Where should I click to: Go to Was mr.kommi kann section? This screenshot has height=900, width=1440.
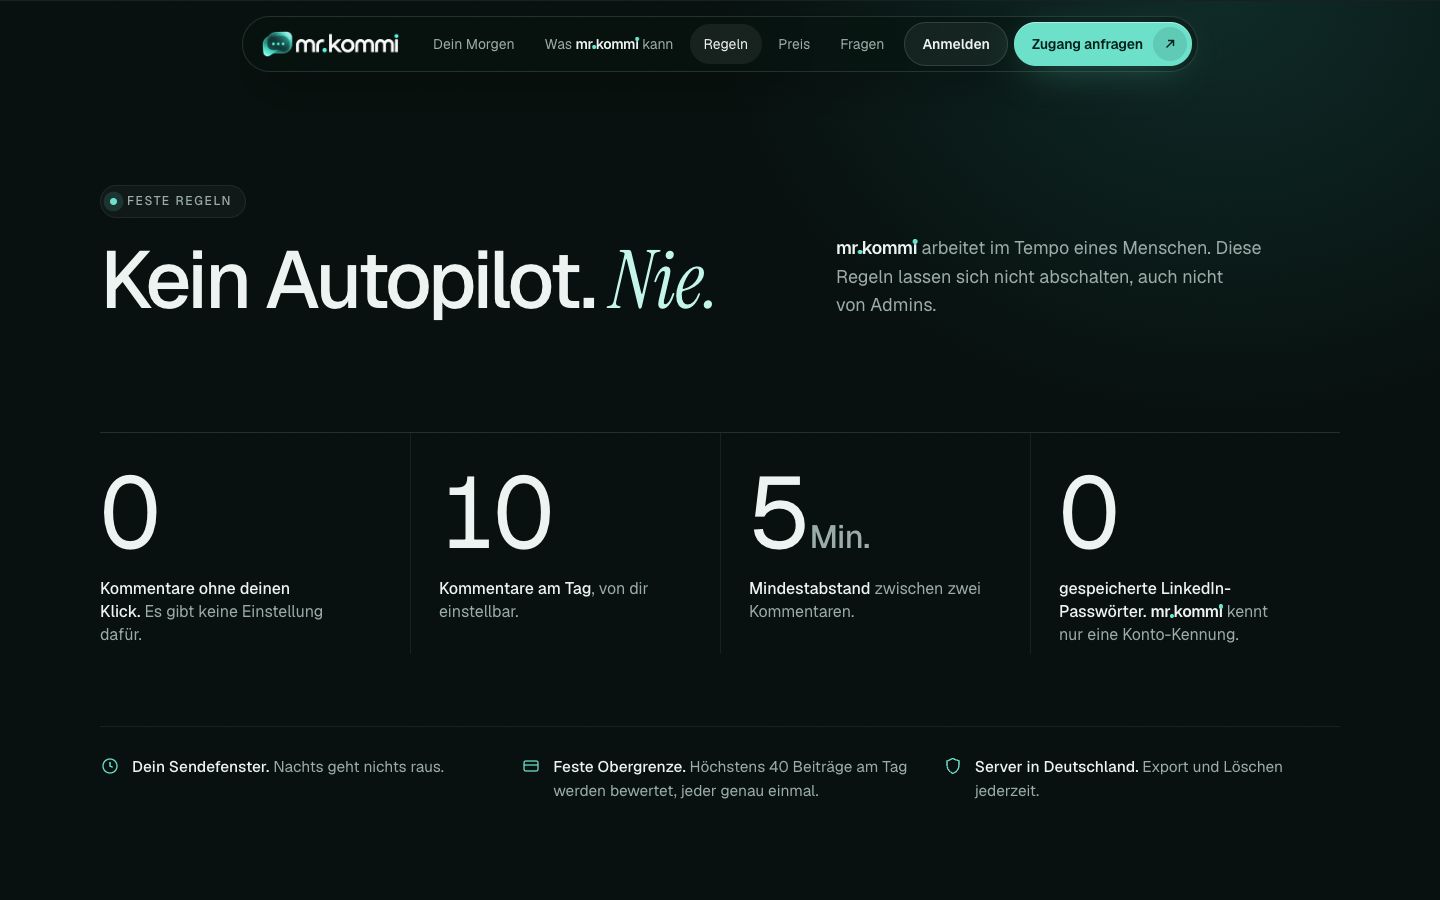pos(608,44)
